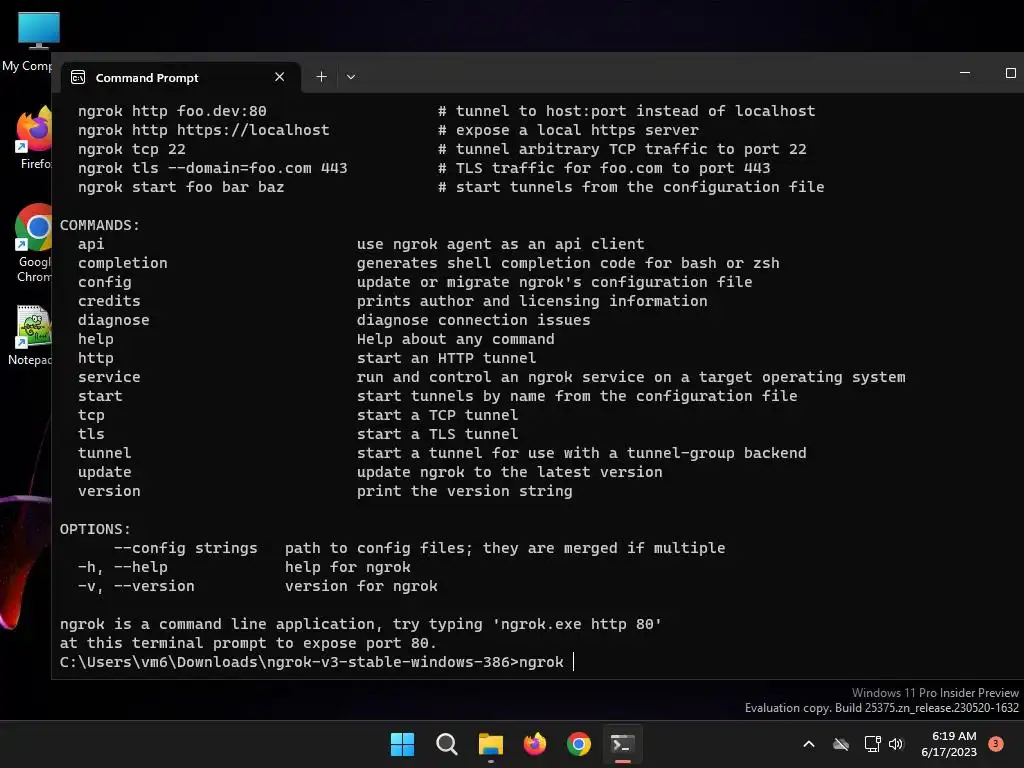1024x768 pixels.
Task: Select the Notepad++ desktop shortcut
Action: tap(30, 334)
